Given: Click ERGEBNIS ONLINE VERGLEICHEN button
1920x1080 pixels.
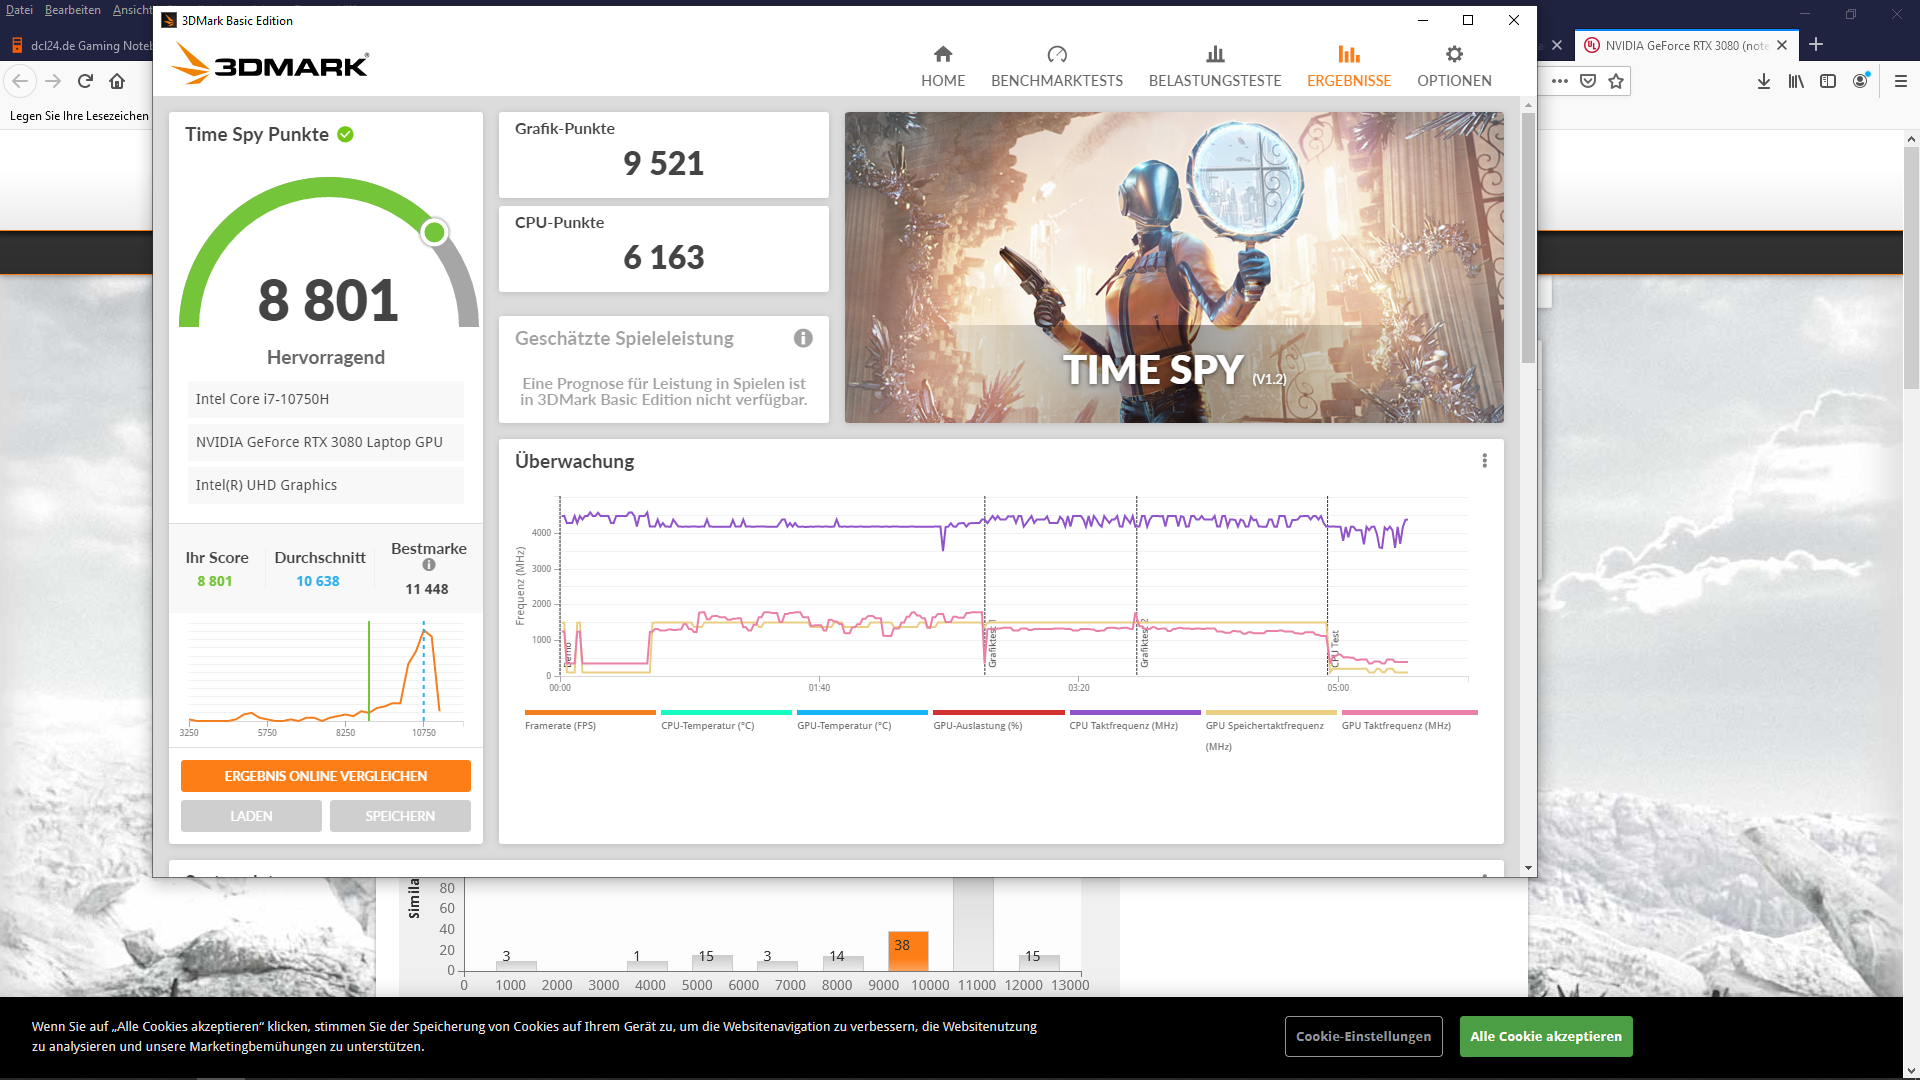Looking at the screenshot, I should coord(325,776).
